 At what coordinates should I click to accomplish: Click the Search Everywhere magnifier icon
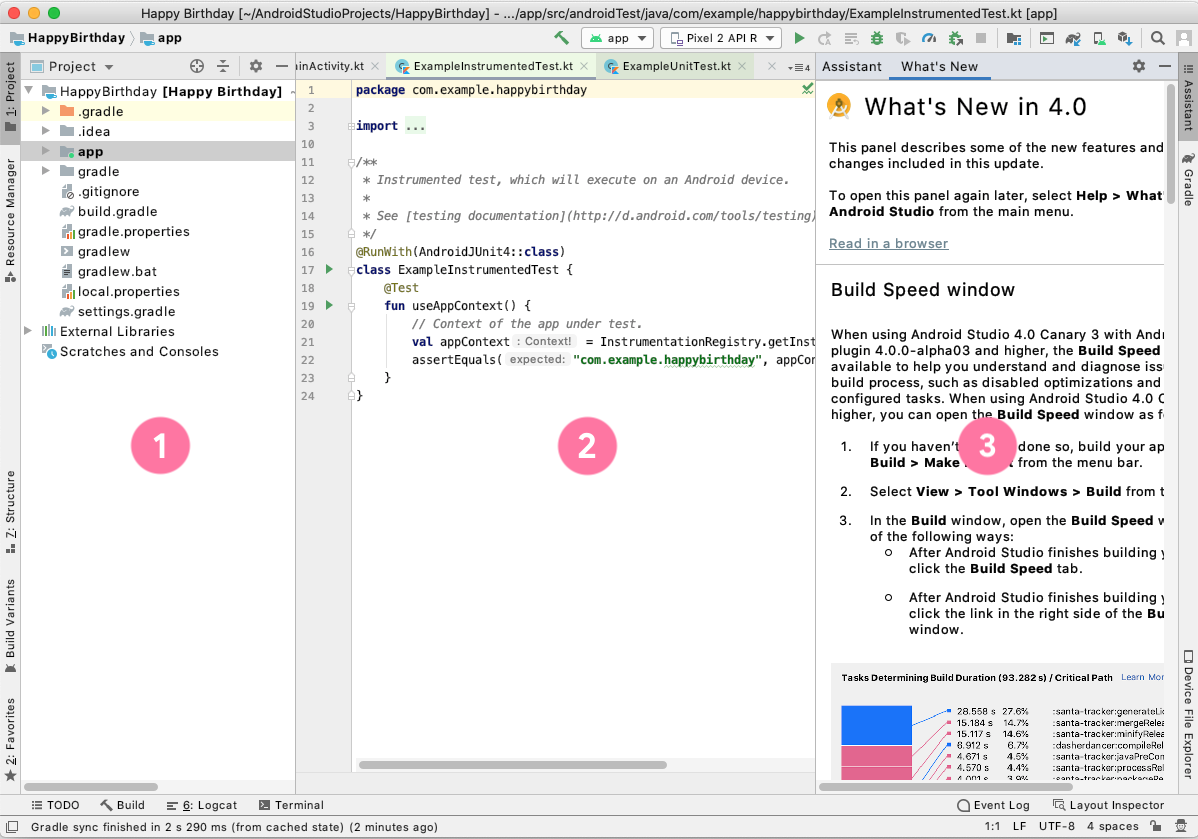(x=1157, y=38)
